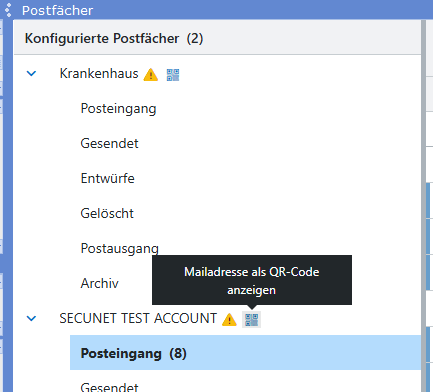Collapse the Krankenhaus mailbox tree
This screenshot has height=392, width=433.
31,73
